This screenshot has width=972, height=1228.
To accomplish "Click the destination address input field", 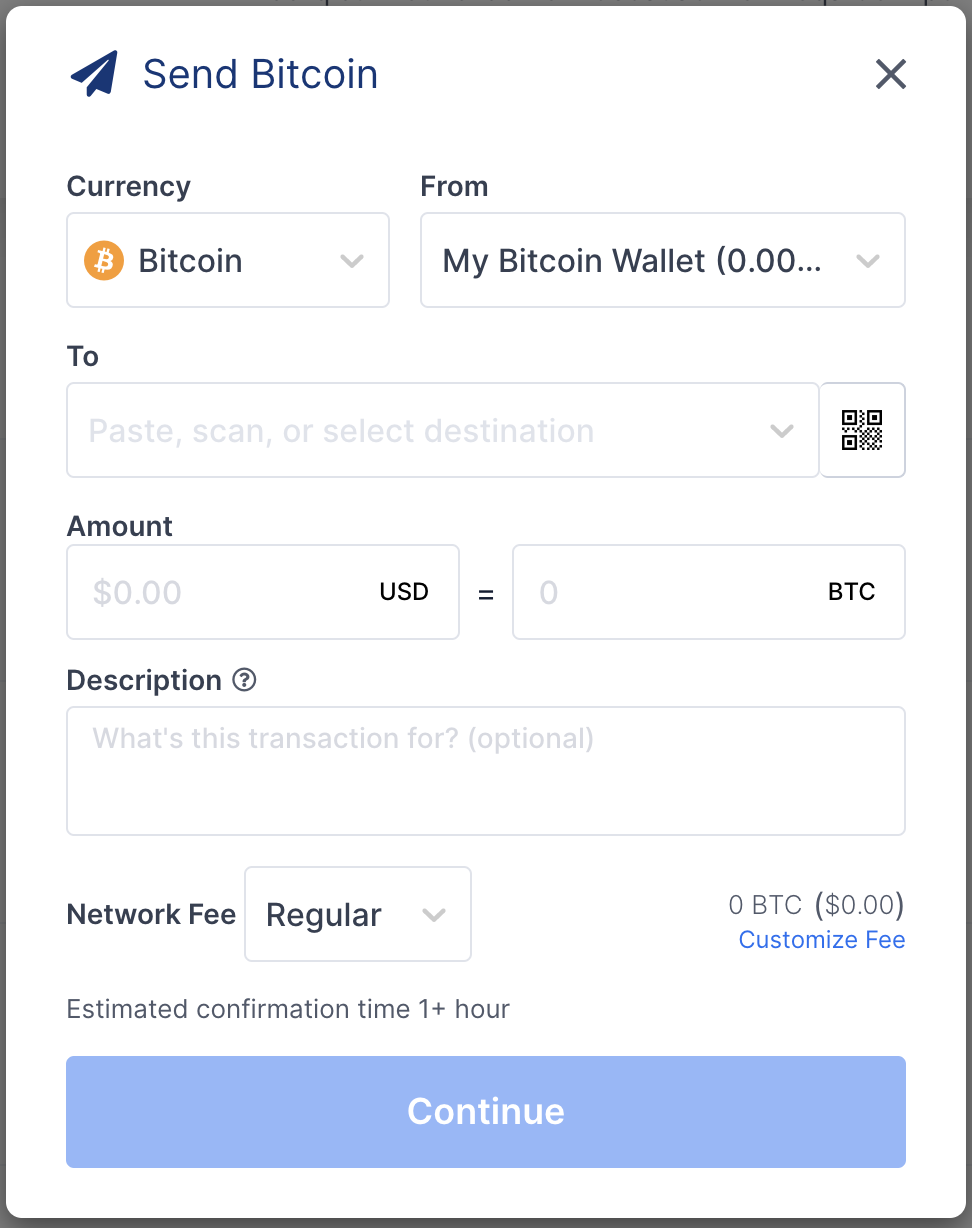I will click(443, 430).
